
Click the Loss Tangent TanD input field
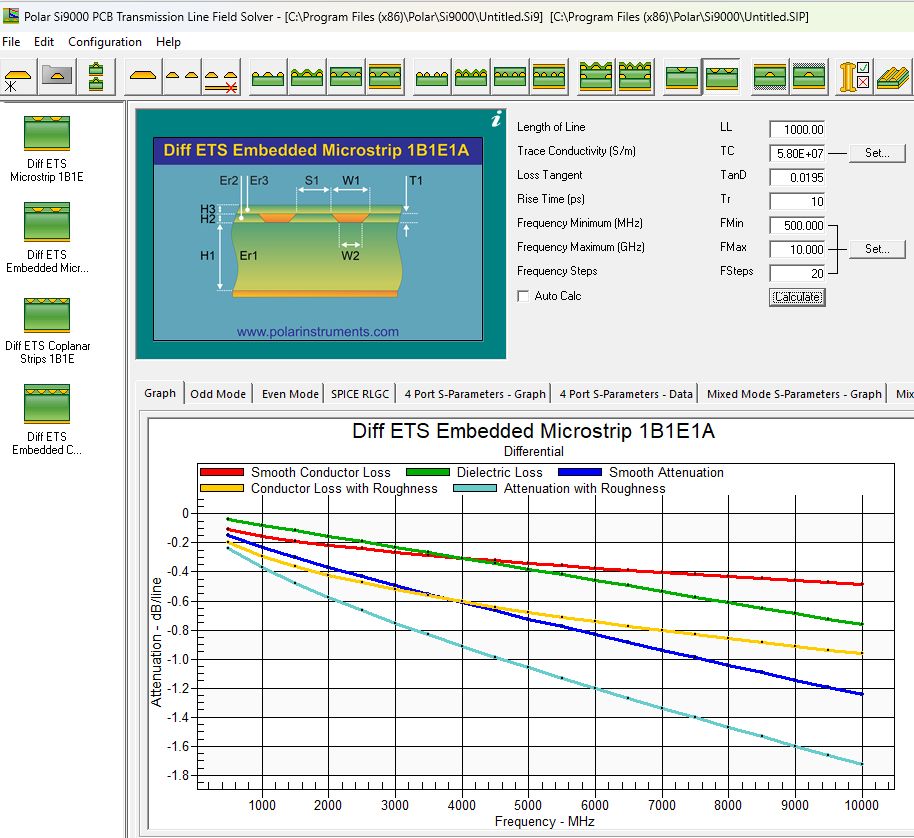point(797,177)
